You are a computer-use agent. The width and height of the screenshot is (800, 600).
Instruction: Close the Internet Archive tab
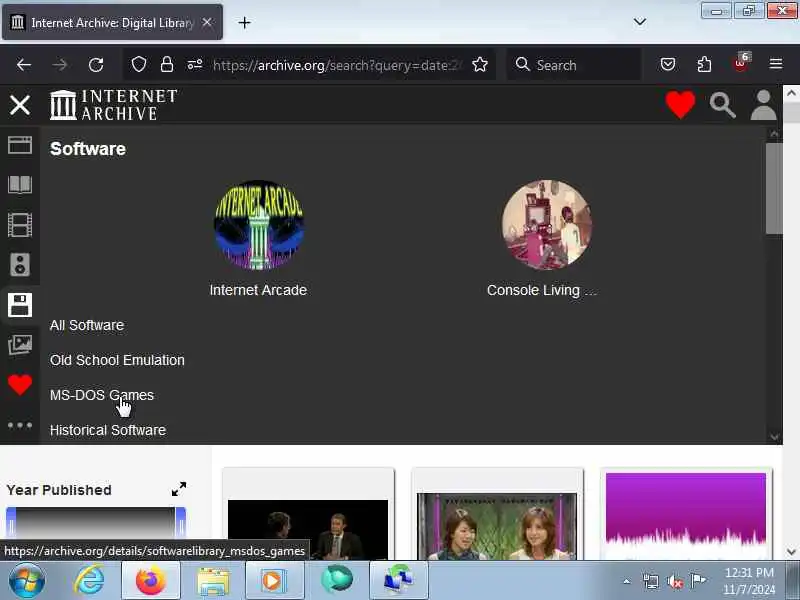207,22
